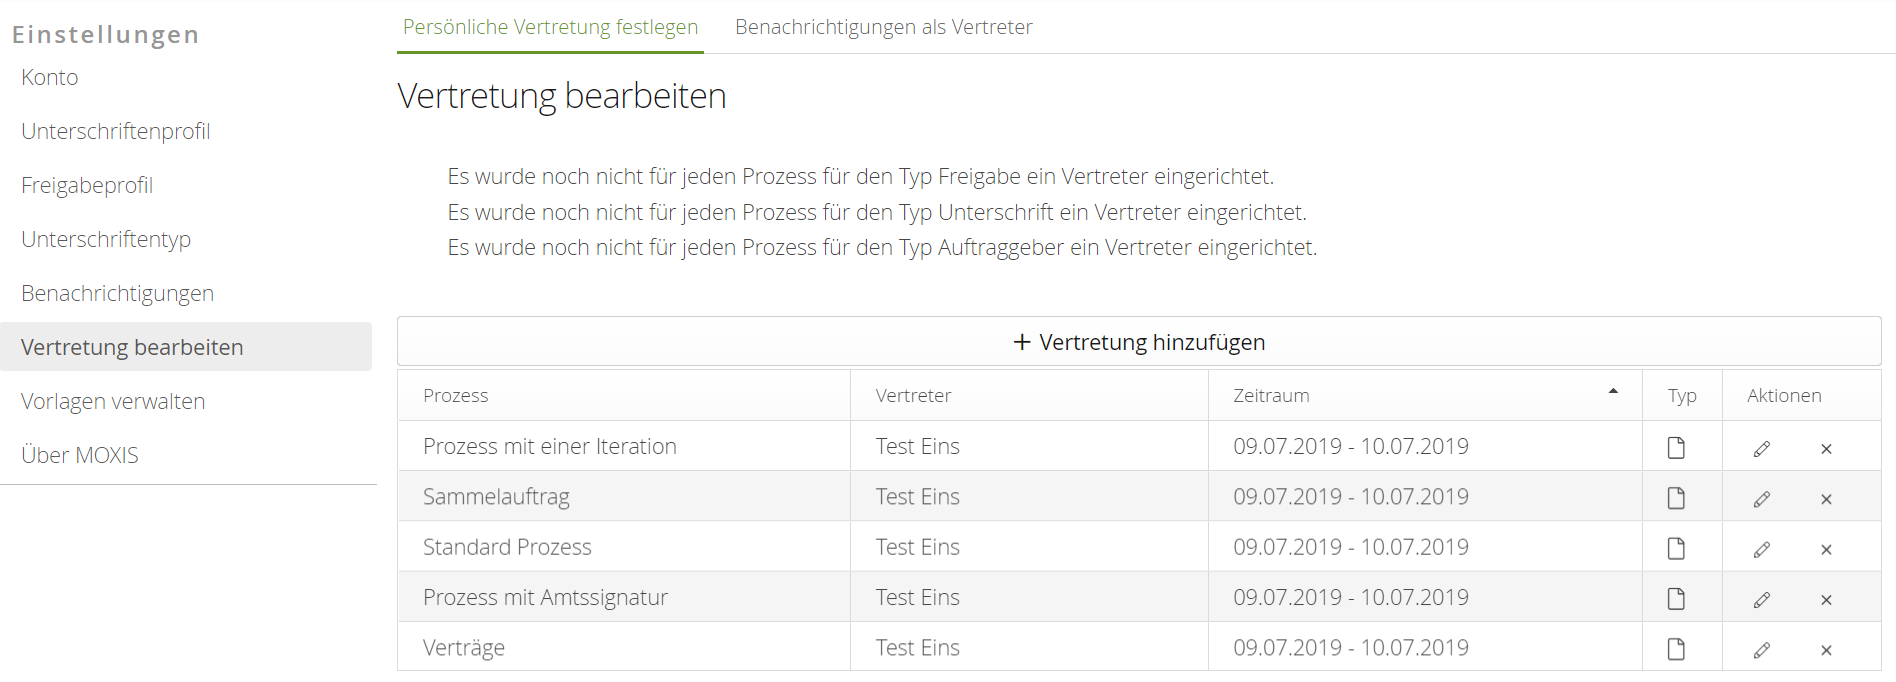Remove the Prozess mit einer Iteration Vertretung via X icon
The height and width of the screenshot is (682, 1896).
[1826, 447]
